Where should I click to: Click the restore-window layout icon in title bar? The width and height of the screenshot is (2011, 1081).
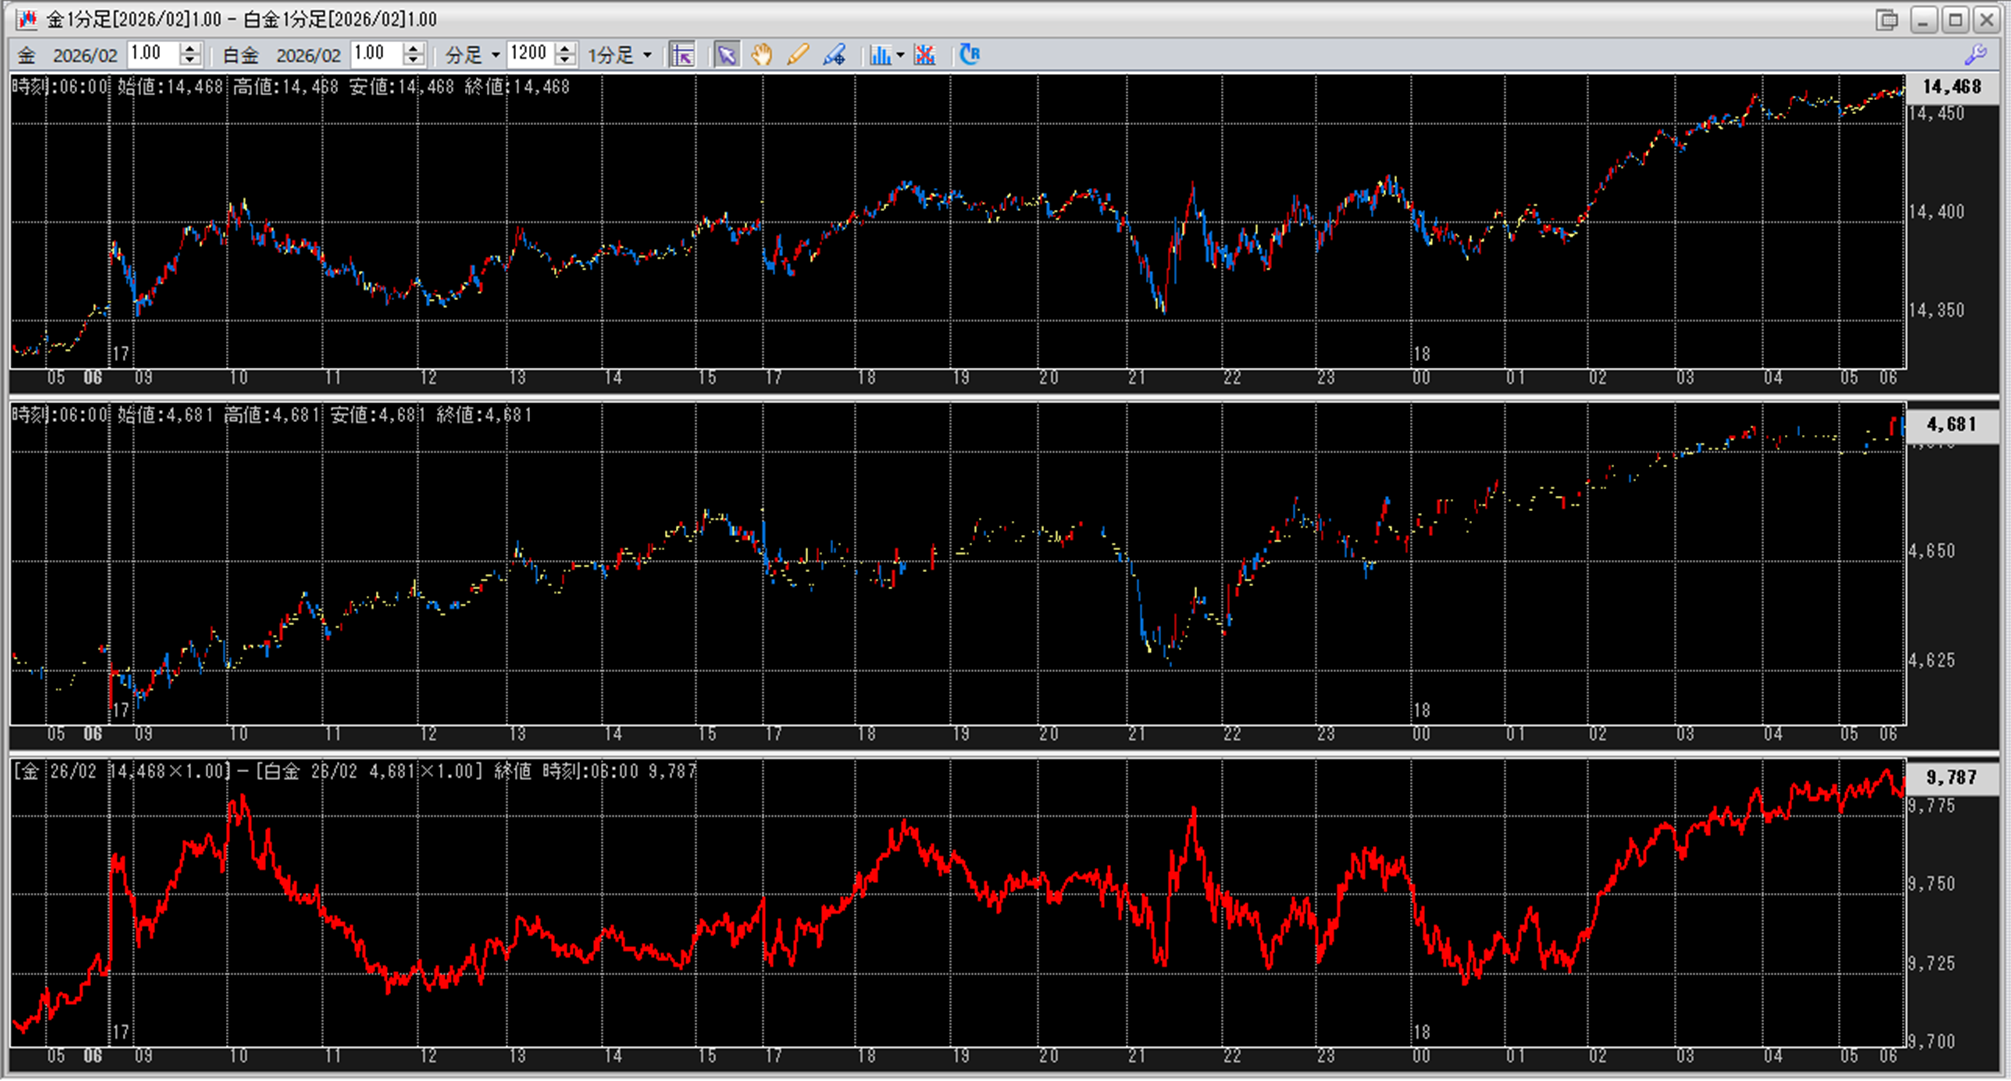click(1887, 19)
